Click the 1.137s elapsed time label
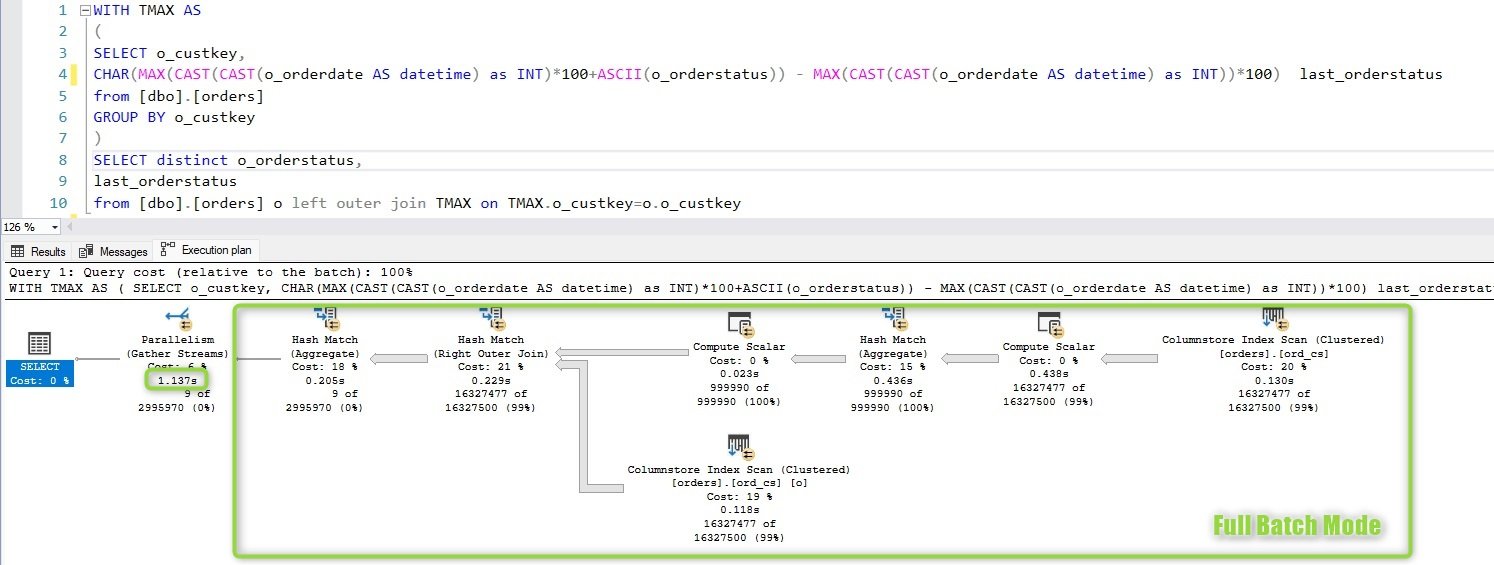 (179, 380)
